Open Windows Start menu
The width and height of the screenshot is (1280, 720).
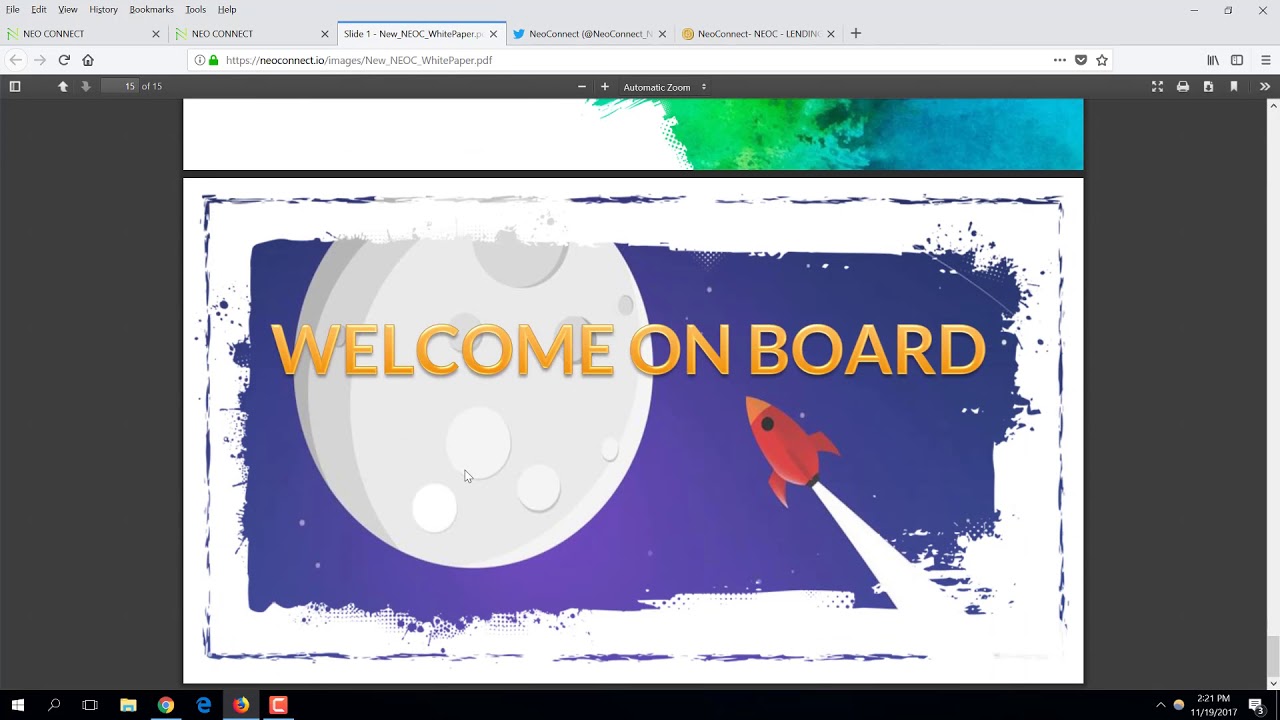(x=17, y=705)
